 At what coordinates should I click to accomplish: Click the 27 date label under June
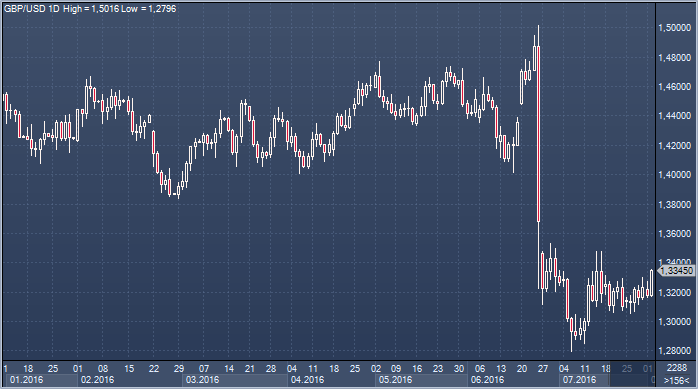pyautogui.click(x=543, y=368)
